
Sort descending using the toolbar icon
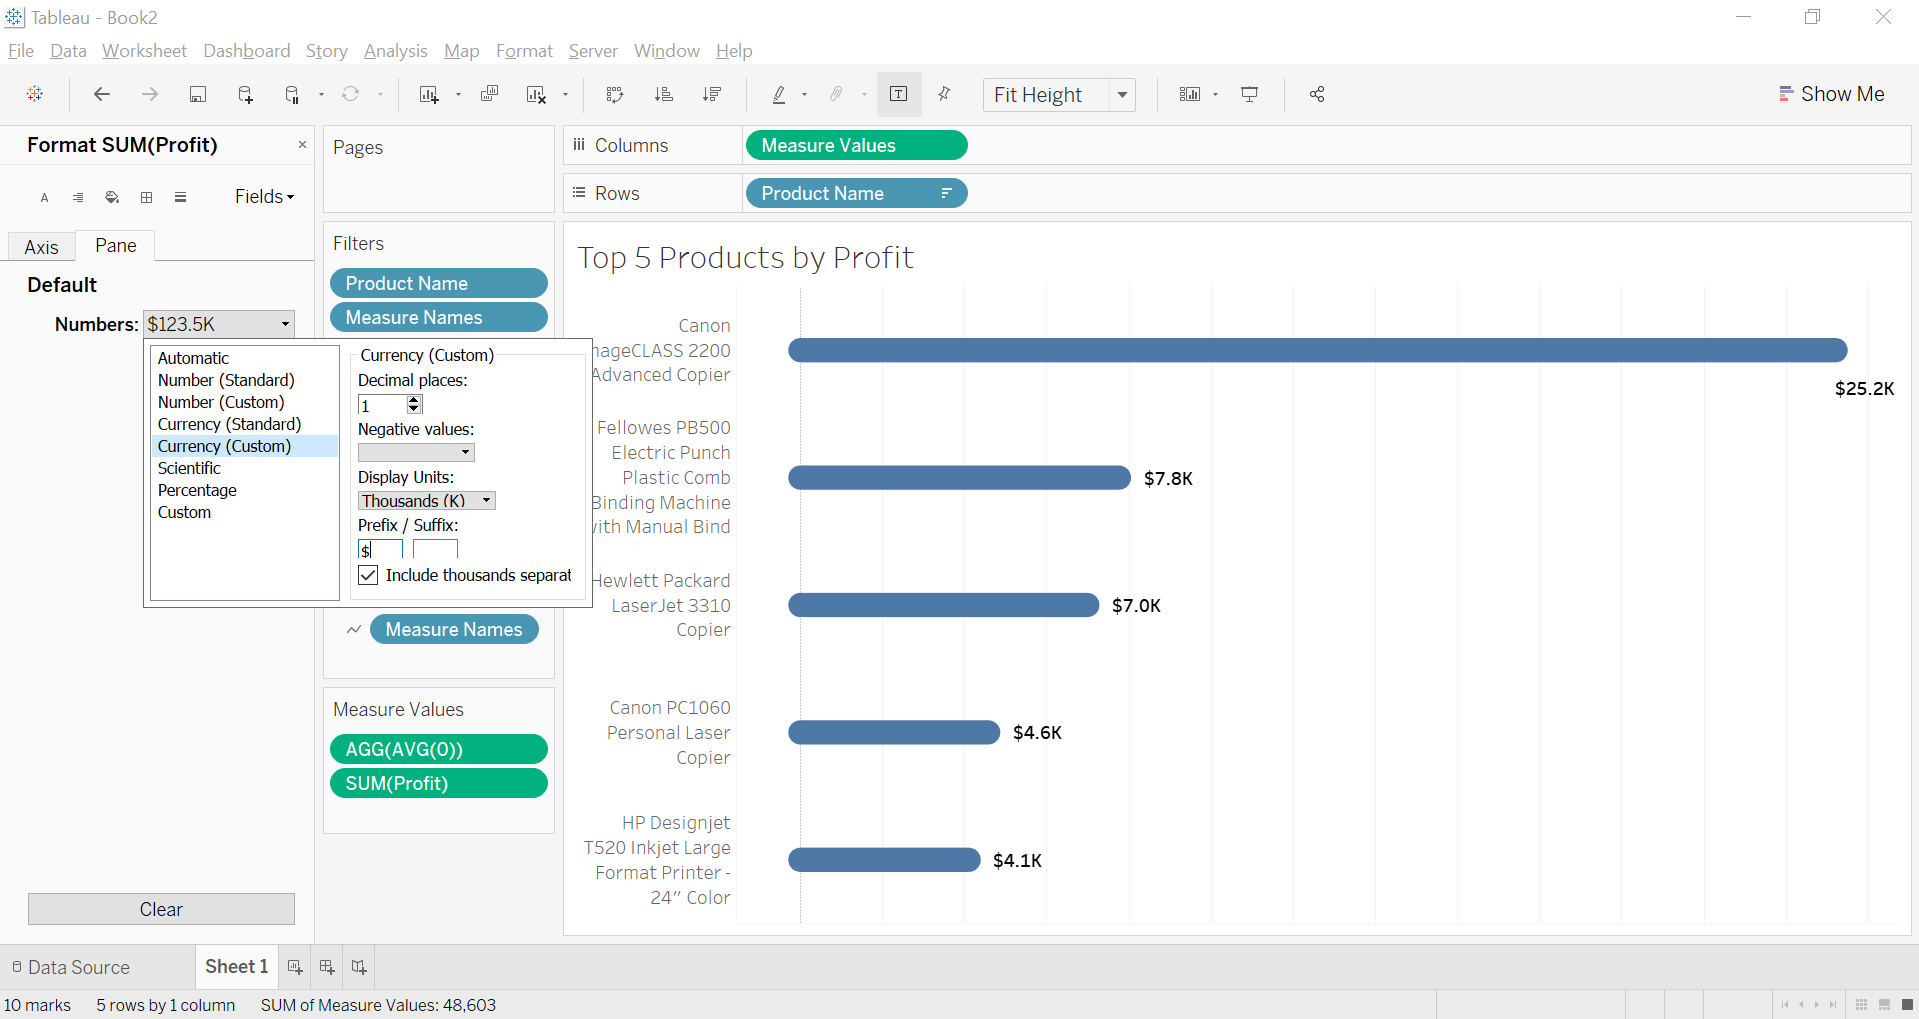click(712, 94)
